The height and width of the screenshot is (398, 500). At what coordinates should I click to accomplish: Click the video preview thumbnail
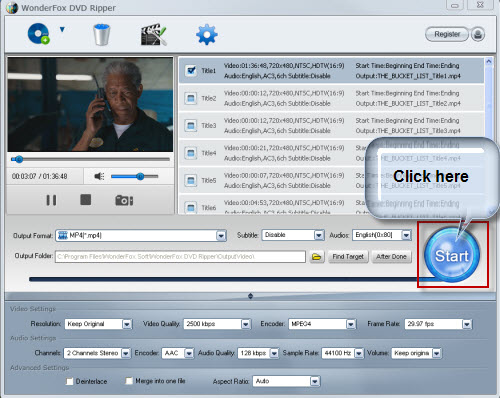click(90, 104)
